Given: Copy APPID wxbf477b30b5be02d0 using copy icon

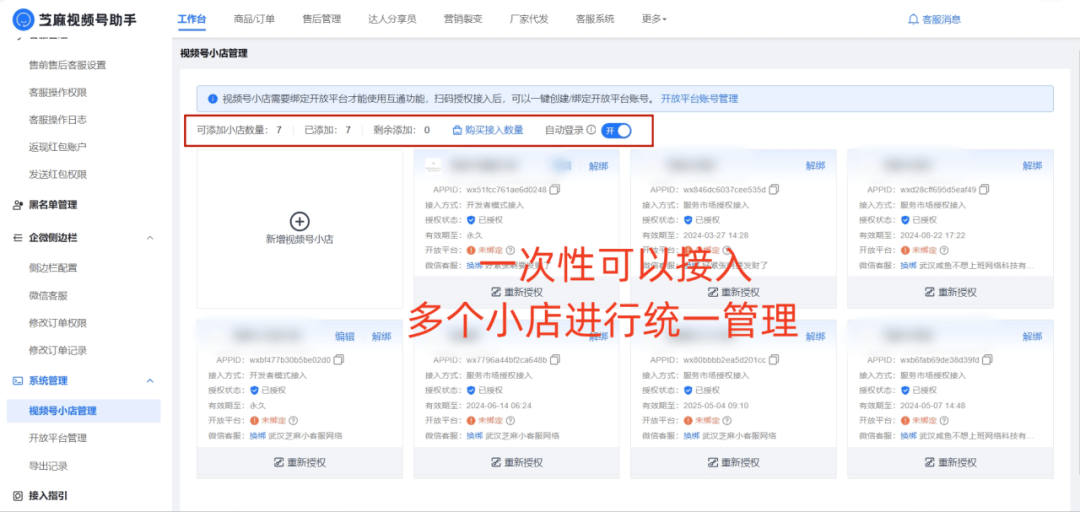Looking at the screenshot, I should (x=338, y=360).
